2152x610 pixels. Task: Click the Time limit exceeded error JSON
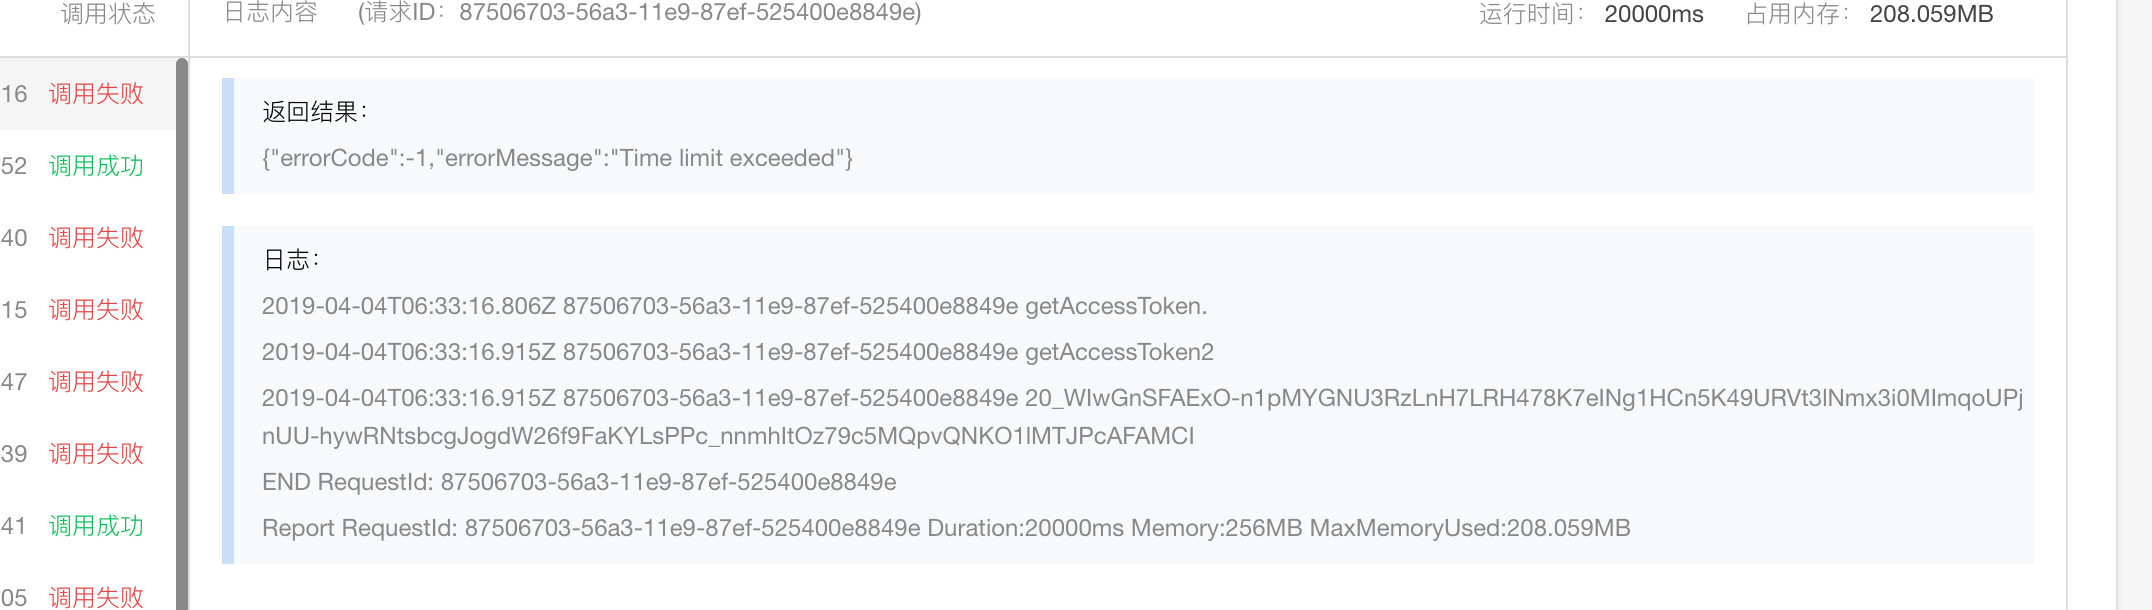point(557,158)
